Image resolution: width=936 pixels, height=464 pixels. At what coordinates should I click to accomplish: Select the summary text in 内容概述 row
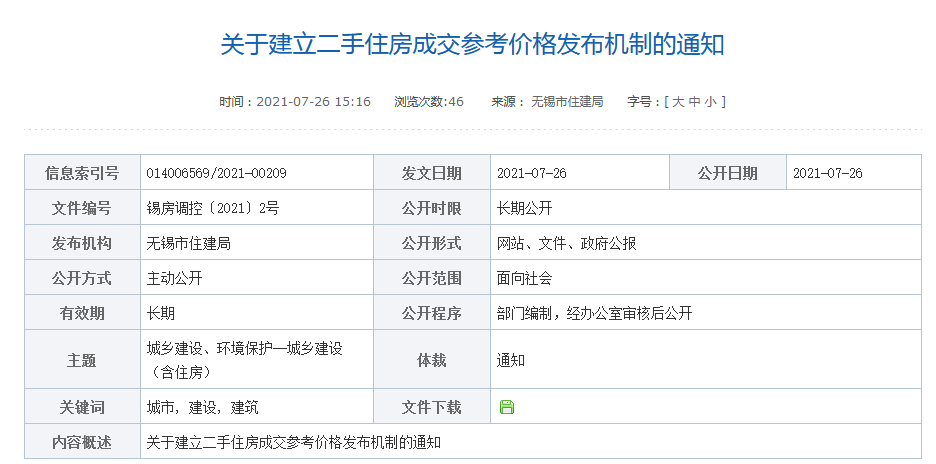click(294, 442)
